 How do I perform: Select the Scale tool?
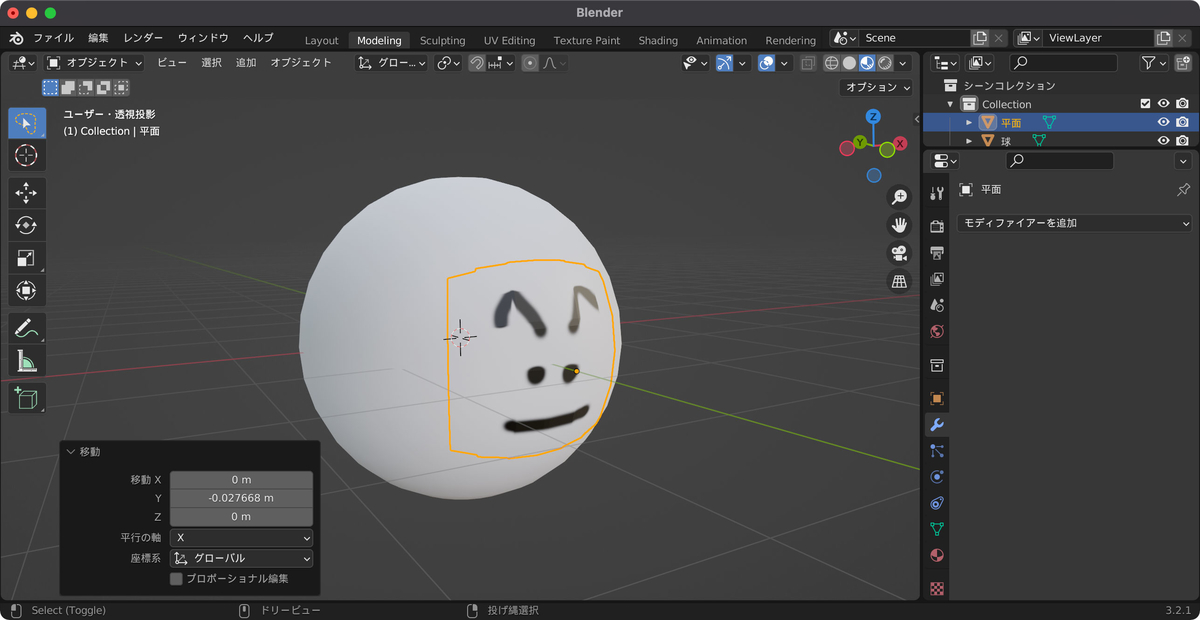click(27, 258)
